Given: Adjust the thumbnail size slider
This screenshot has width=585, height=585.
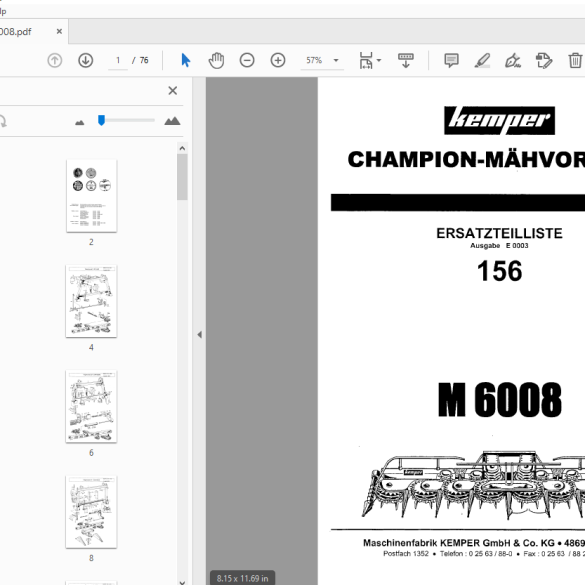Looking at the screenshot, I should [101, 120].
